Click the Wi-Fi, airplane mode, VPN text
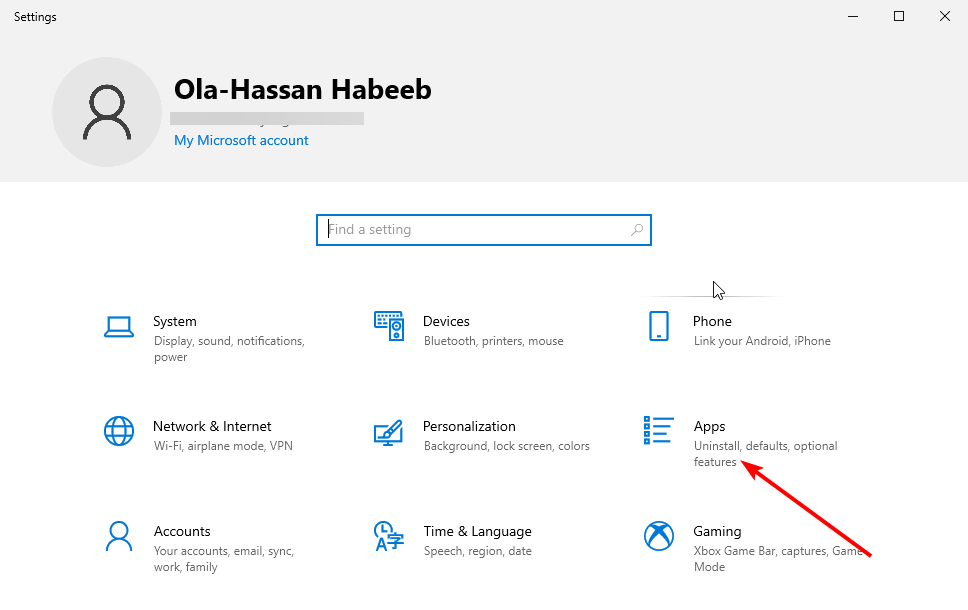This screenshot has width=968, height=610. click(223, 446)
